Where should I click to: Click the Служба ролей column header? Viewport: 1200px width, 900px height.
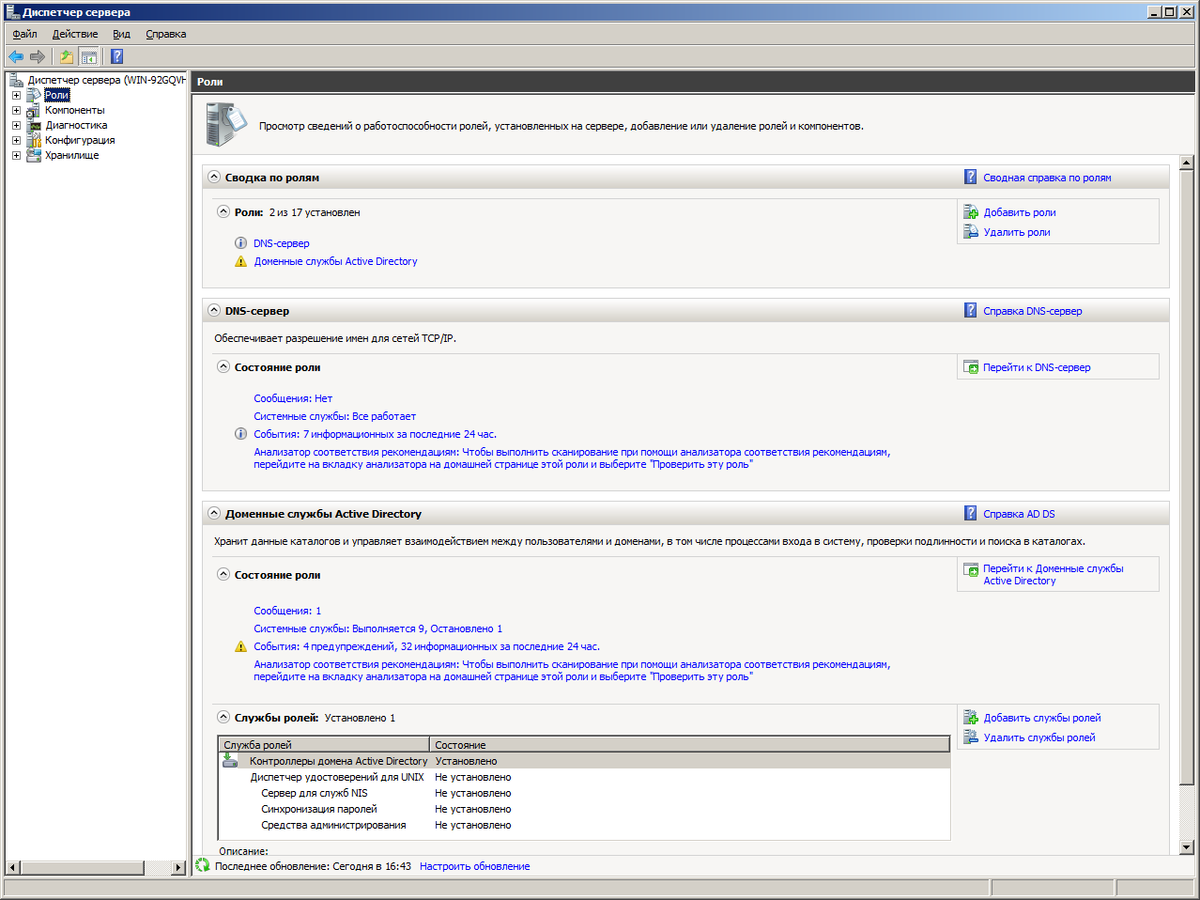point(324,745)
